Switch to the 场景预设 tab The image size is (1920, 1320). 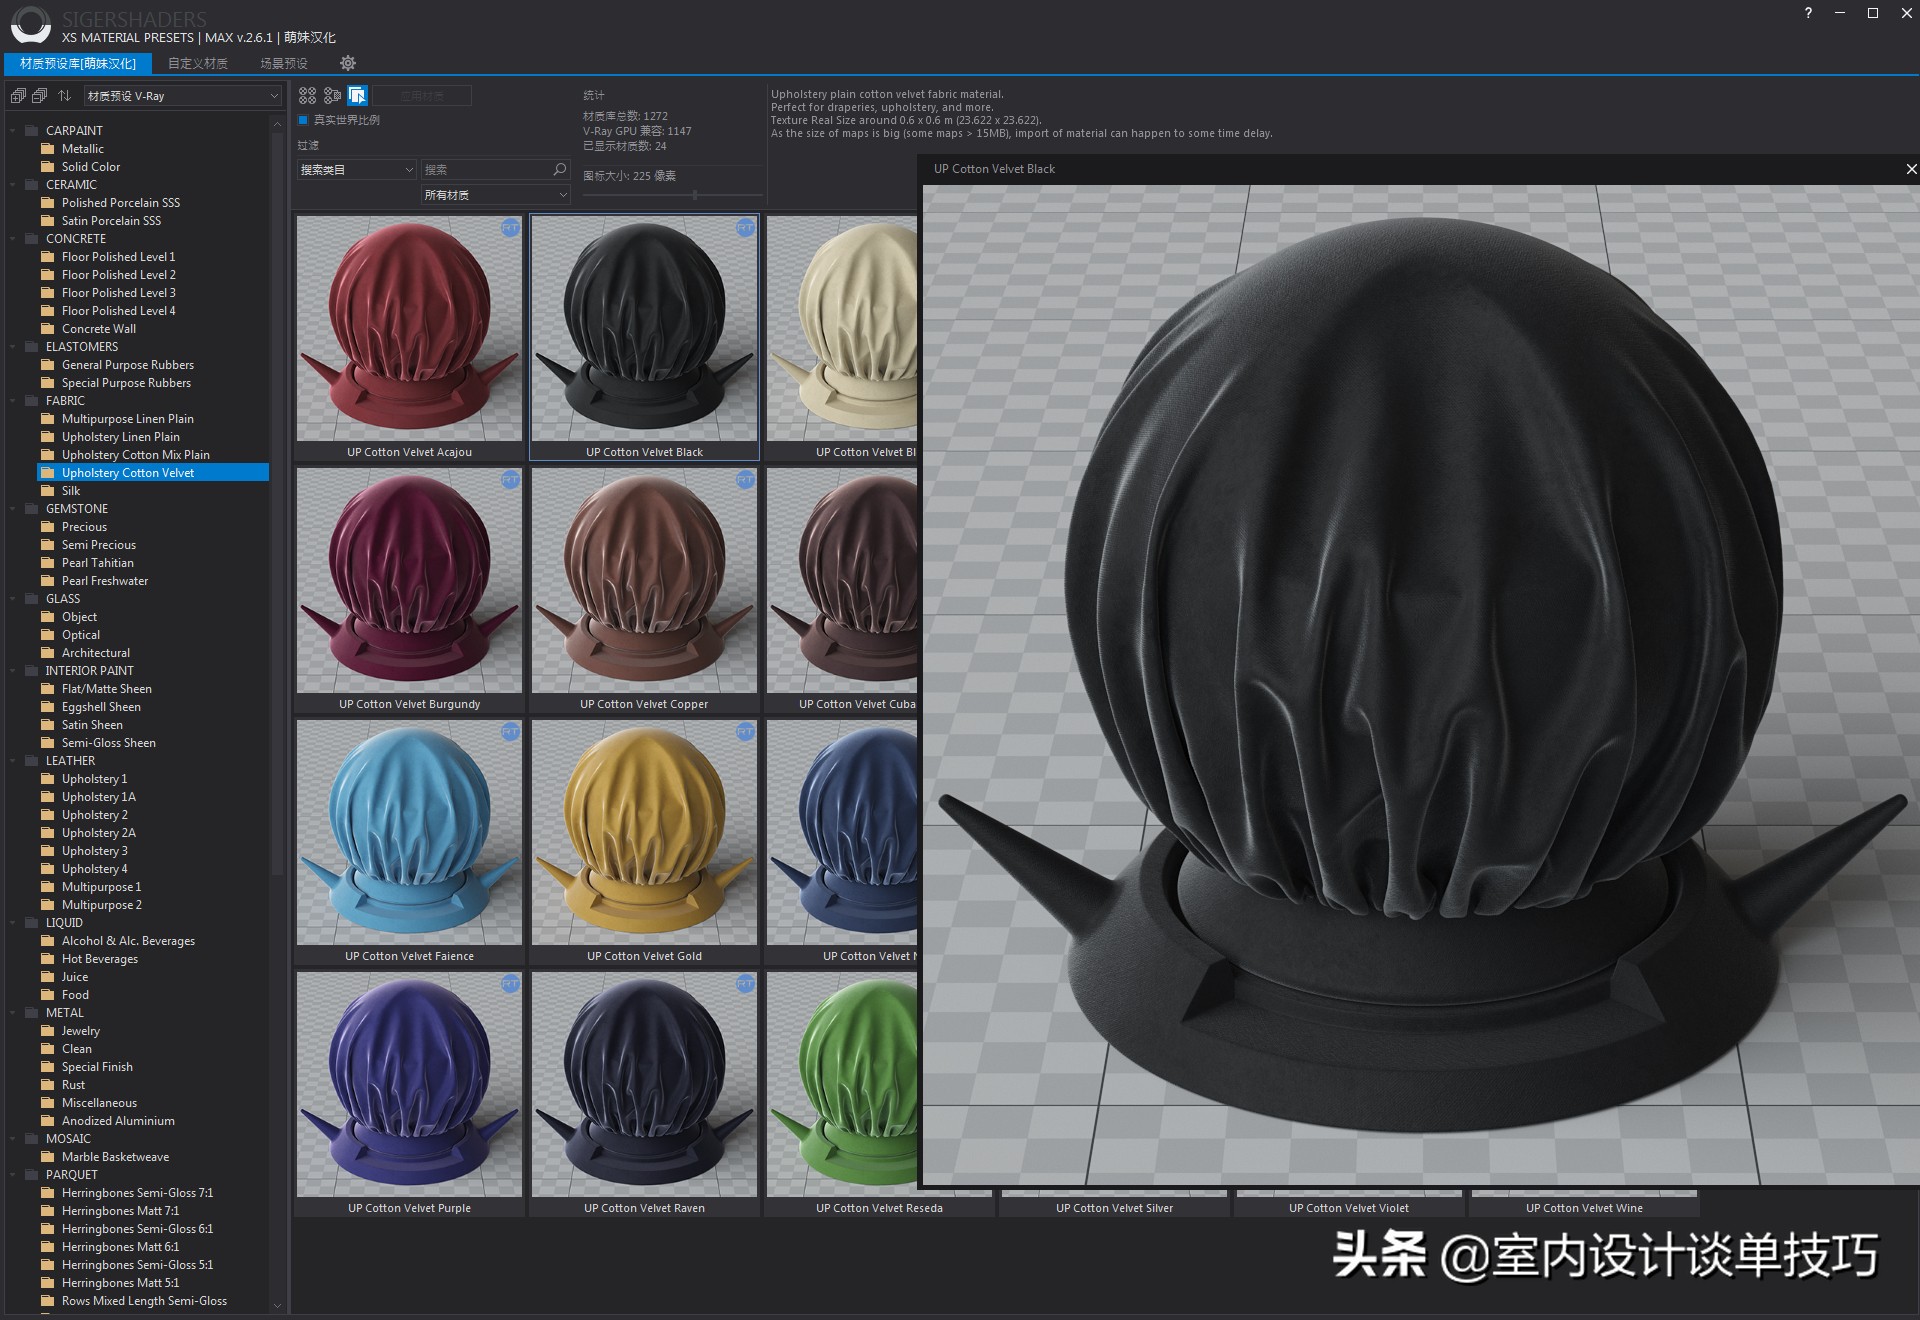click(x=283, y=63)
